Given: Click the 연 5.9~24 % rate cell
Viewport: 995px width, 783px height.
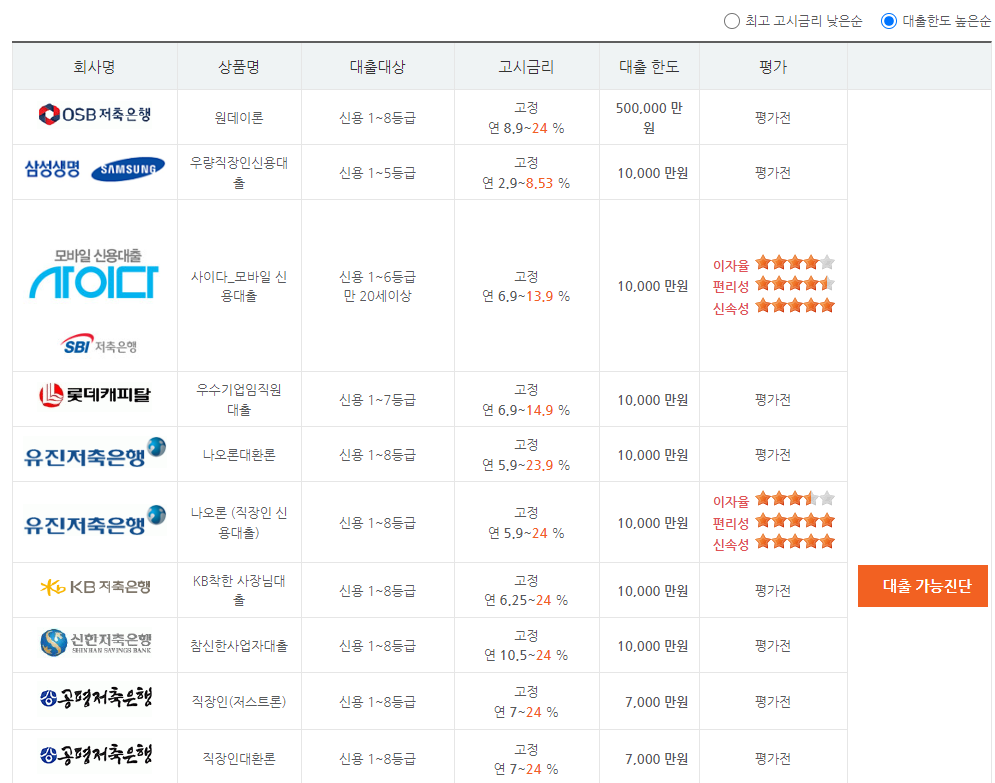Looking at the screenshot, I should coord(526,523).
